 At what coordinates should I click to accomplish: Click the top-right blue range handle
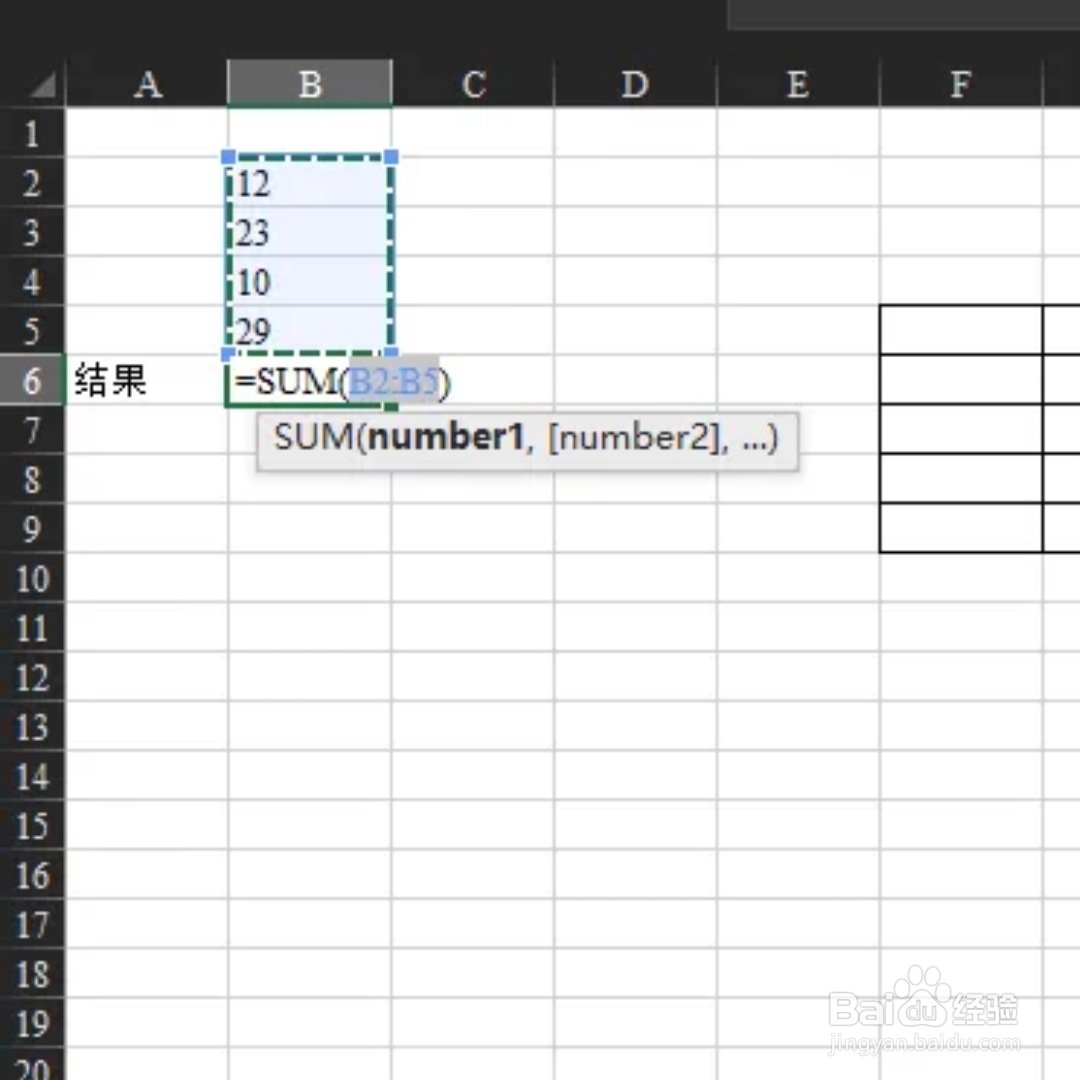point(391,157)
